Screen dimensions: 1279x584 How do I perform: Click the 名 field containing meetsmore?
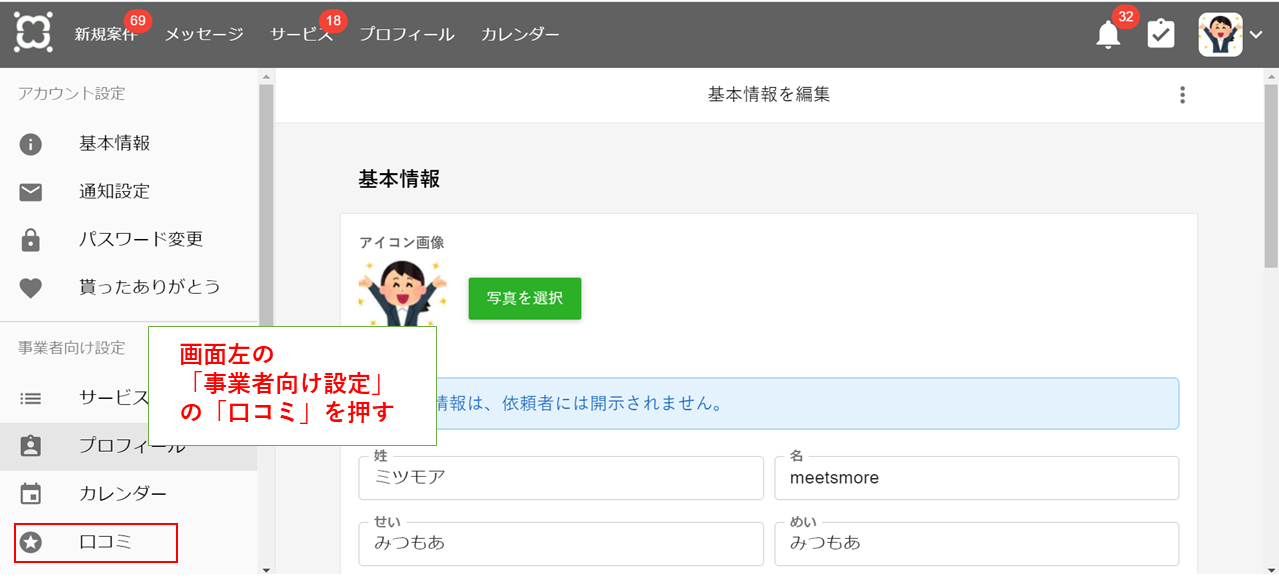coord(976,479)
